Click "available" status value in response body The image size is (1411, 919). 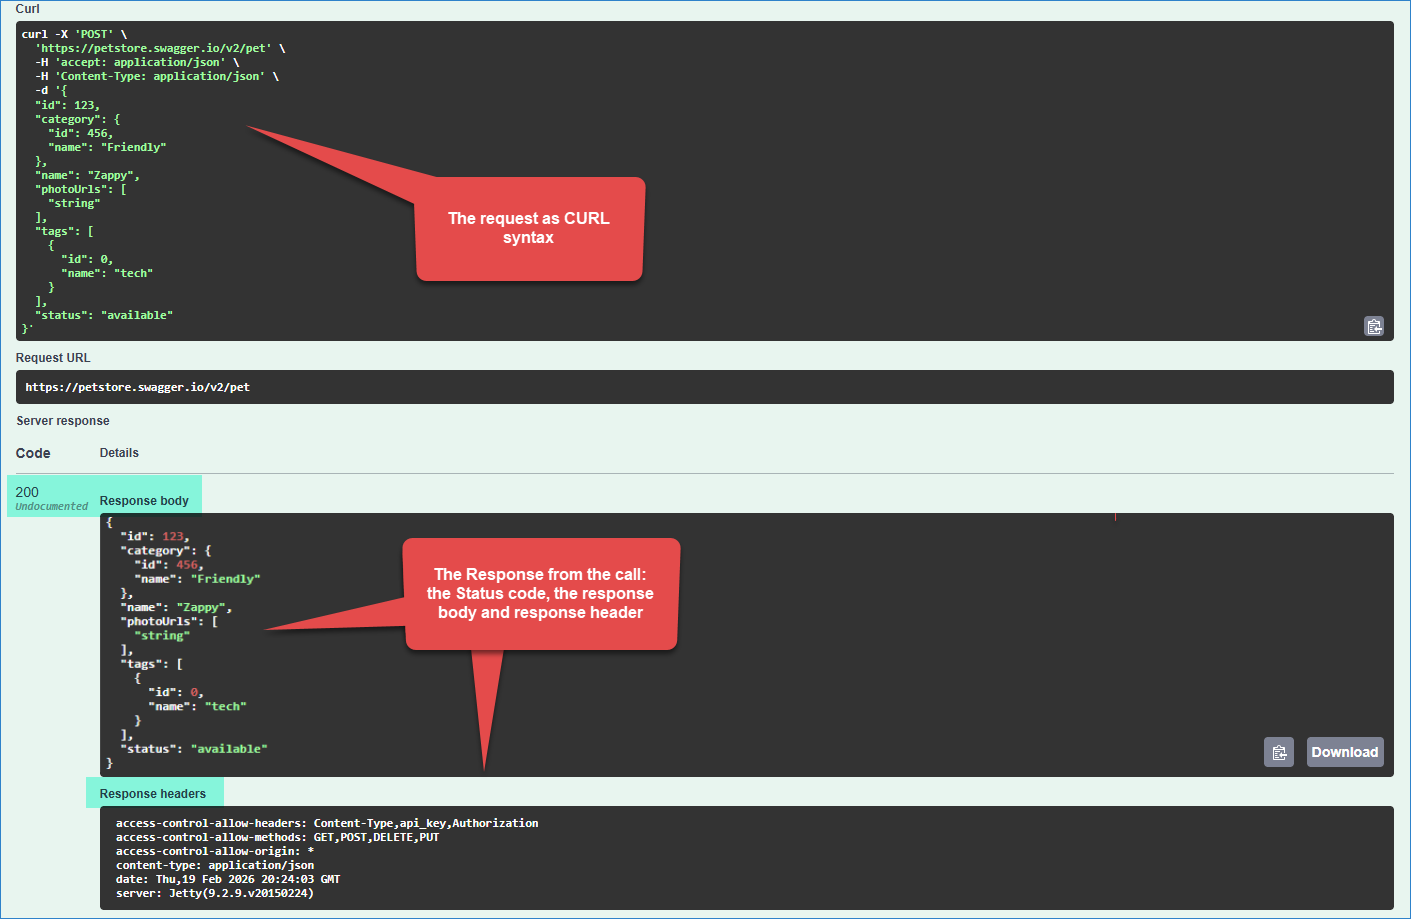click(229, 749)
